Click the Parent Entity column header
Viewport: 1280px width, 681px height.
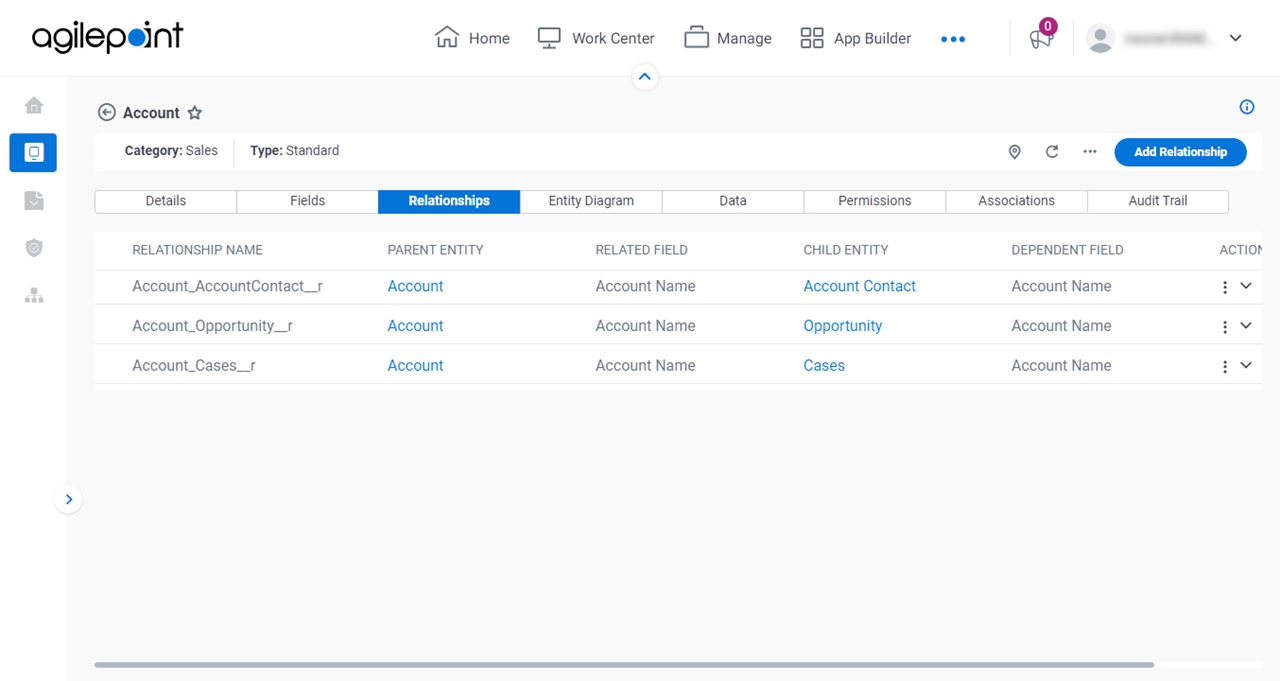coord(435,250)
